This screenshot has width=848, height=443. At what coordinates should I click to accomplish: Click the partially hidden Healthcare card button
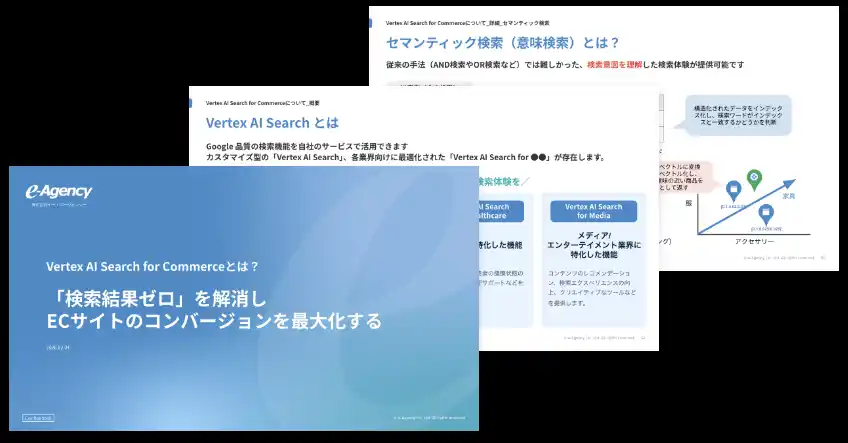click(500, 211)
